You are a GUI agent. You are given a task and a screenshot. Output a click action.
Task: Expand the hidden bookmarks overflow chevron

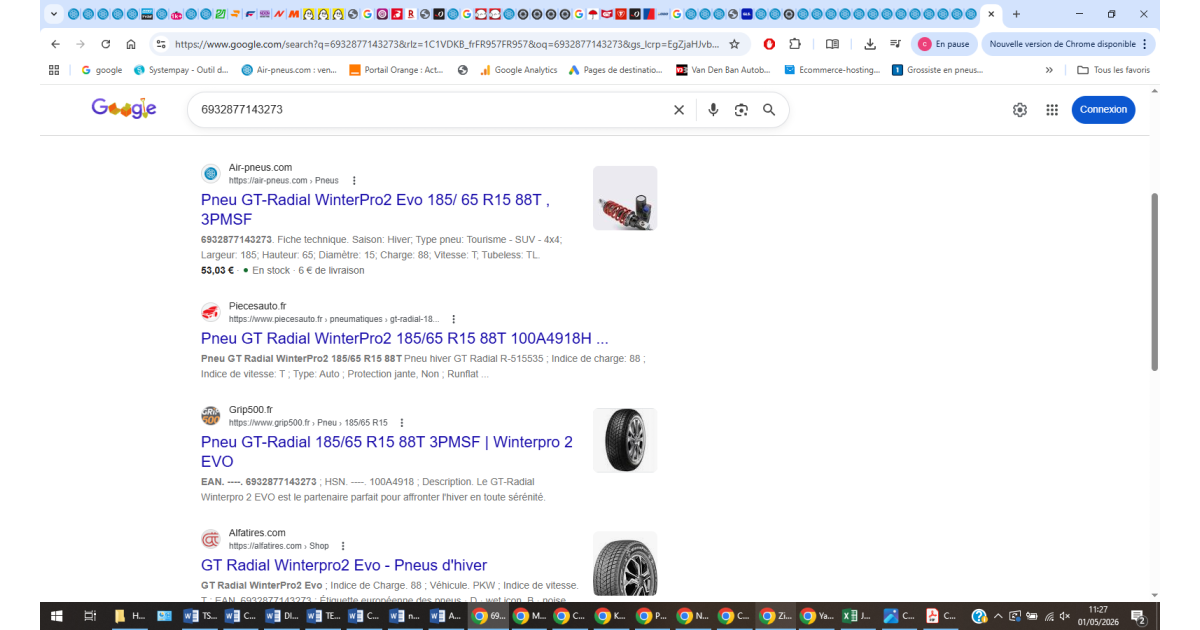coord(1049,70)
